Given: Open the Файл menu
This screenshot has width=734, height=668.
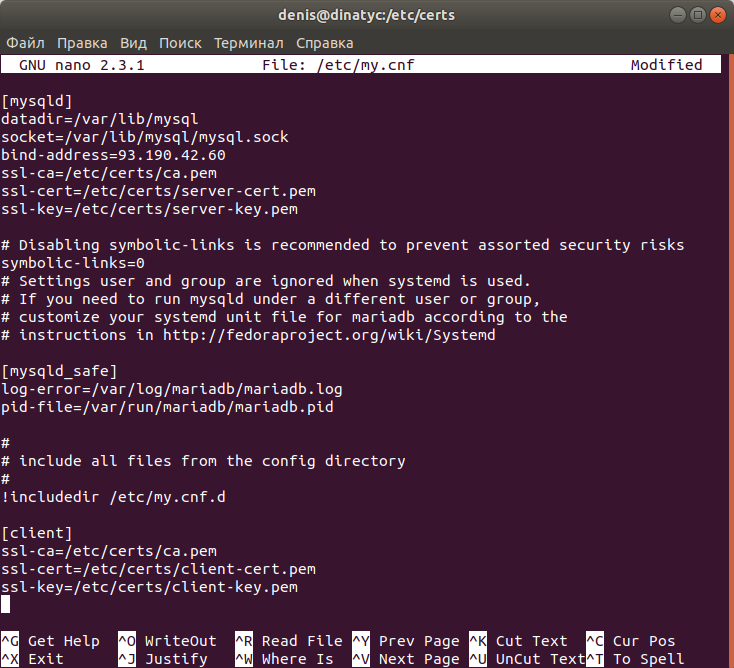Looking at the screenshot, I should click(25, 43).
